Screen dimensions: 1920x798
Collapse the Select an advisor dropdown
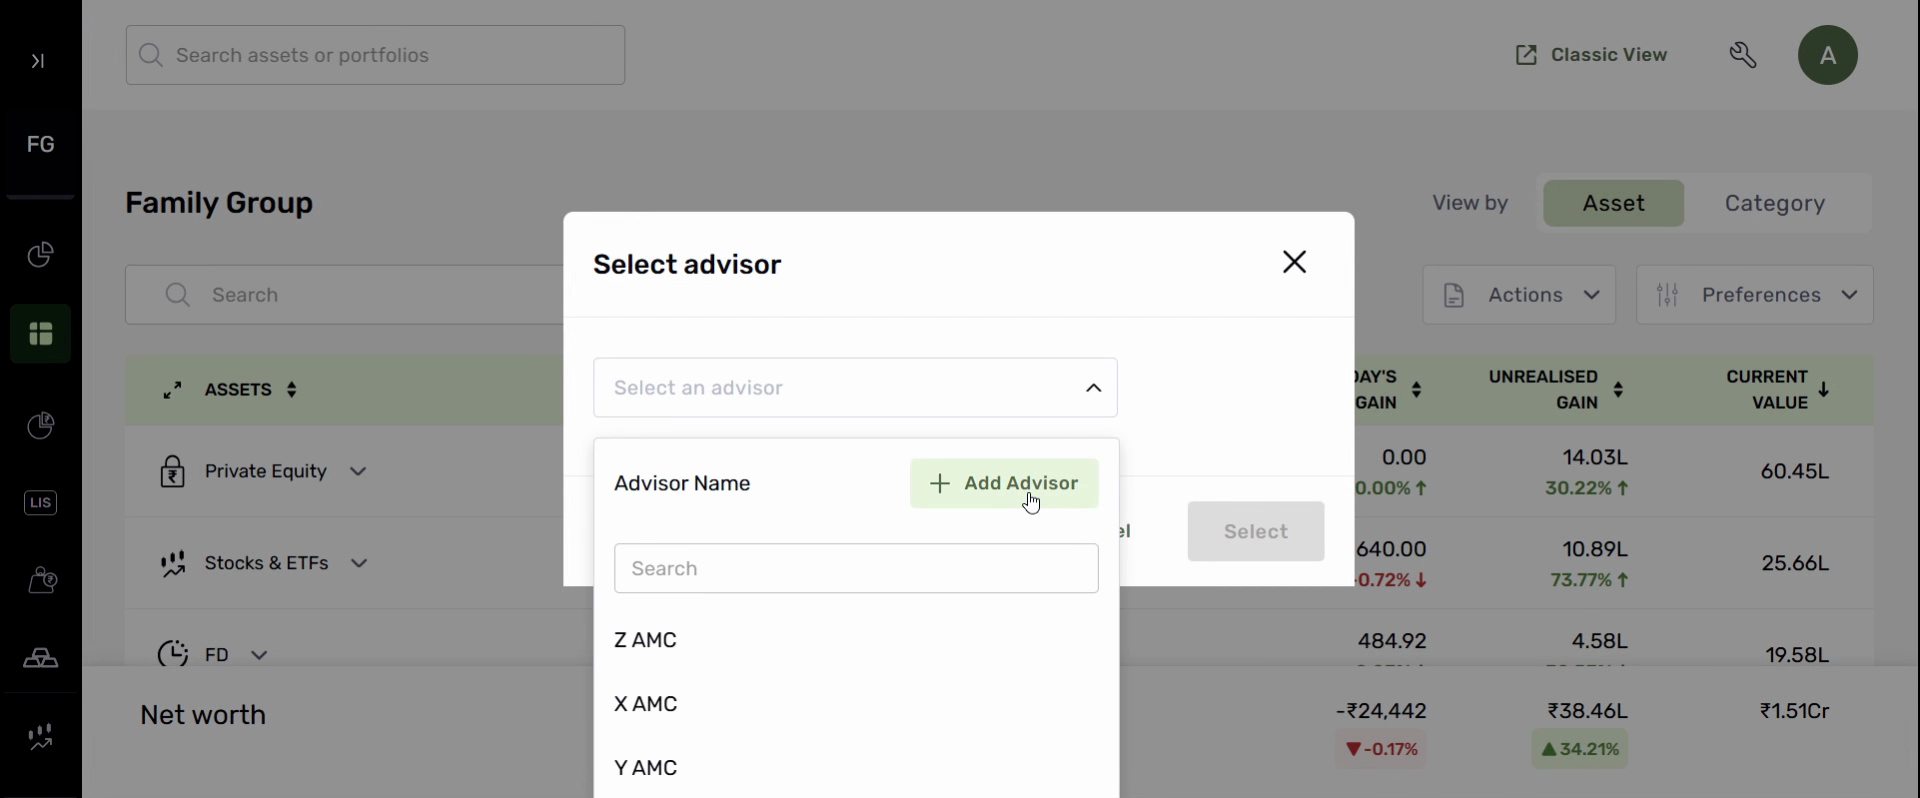[1093, 388]
